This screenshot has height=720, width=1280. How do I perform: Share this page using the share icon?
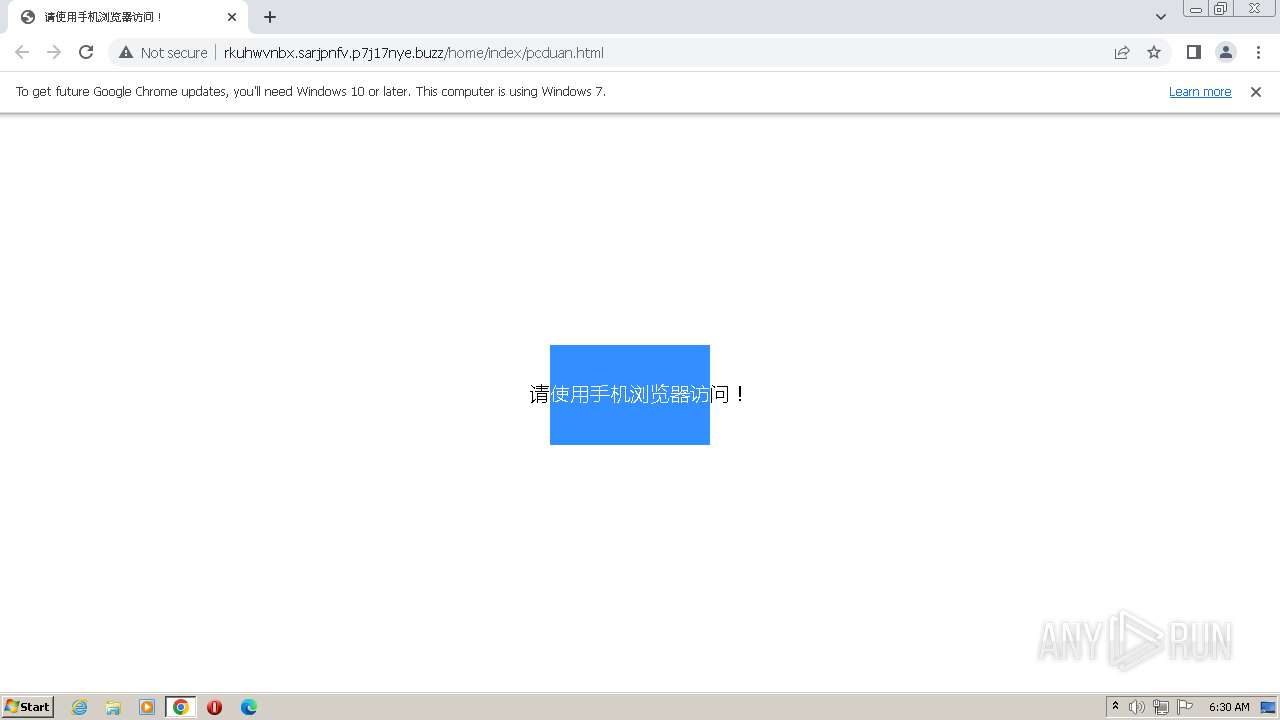click(x=1122, y=52)
